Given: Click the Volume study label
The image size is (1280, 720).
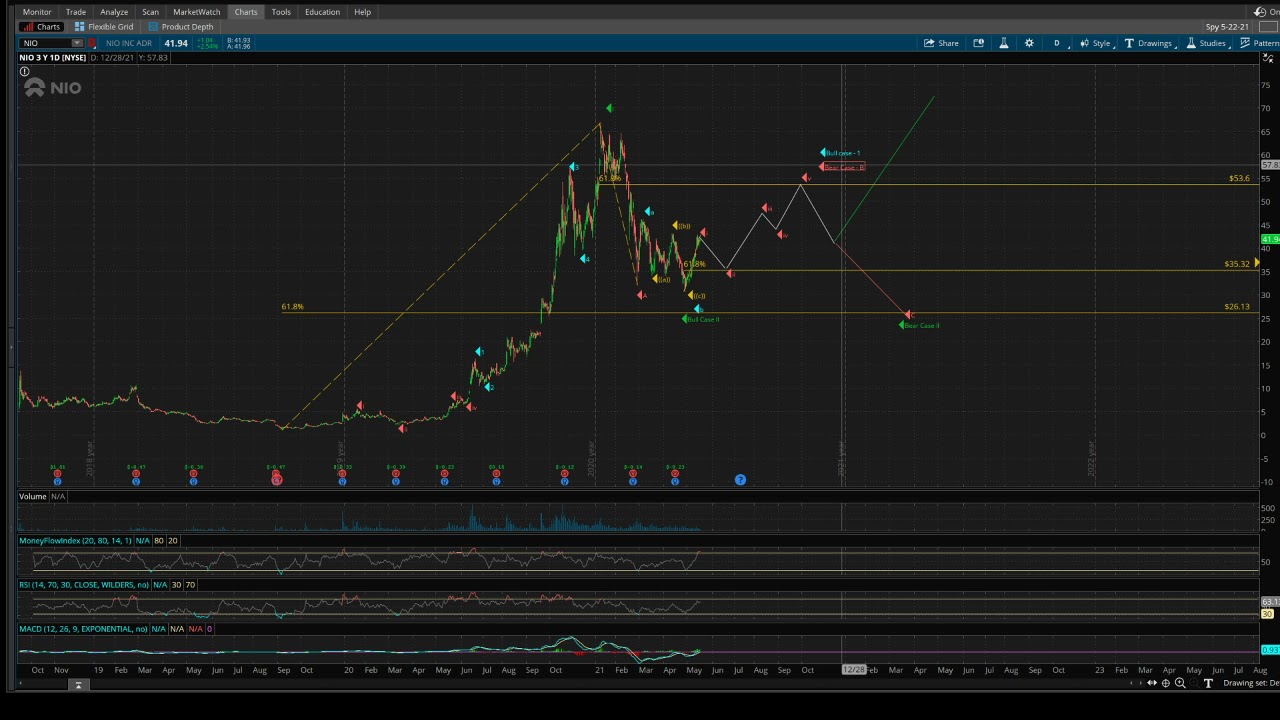Looking at the screenshot, I should [33, 496].
